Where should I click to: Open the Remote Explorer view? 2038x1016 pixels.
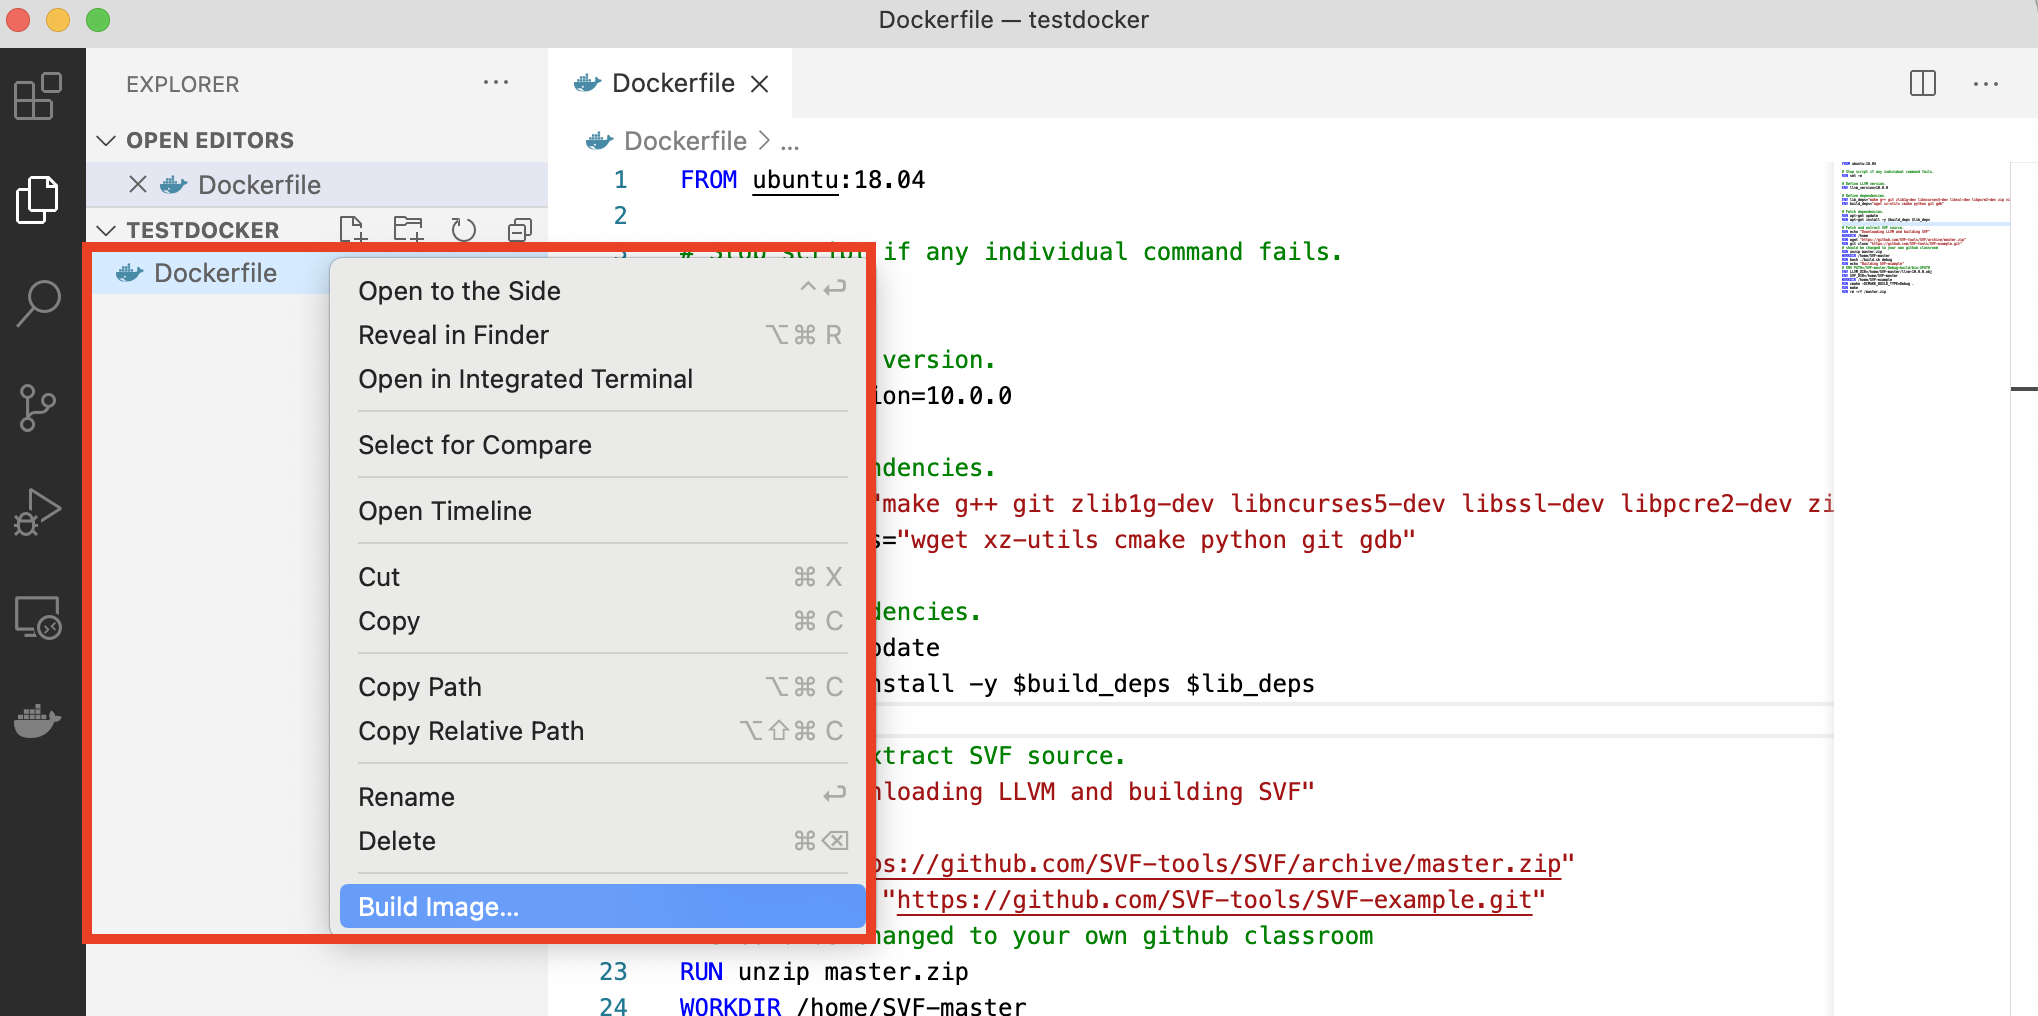(38, 617)
